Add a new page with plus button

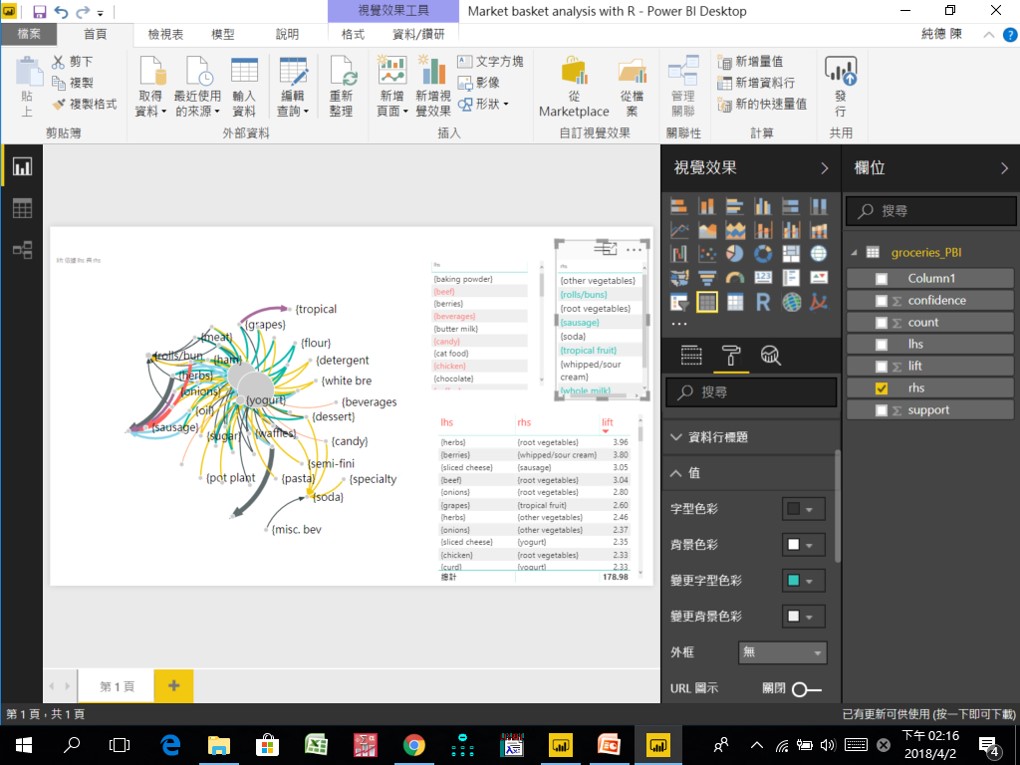click(x=174, y=686)
